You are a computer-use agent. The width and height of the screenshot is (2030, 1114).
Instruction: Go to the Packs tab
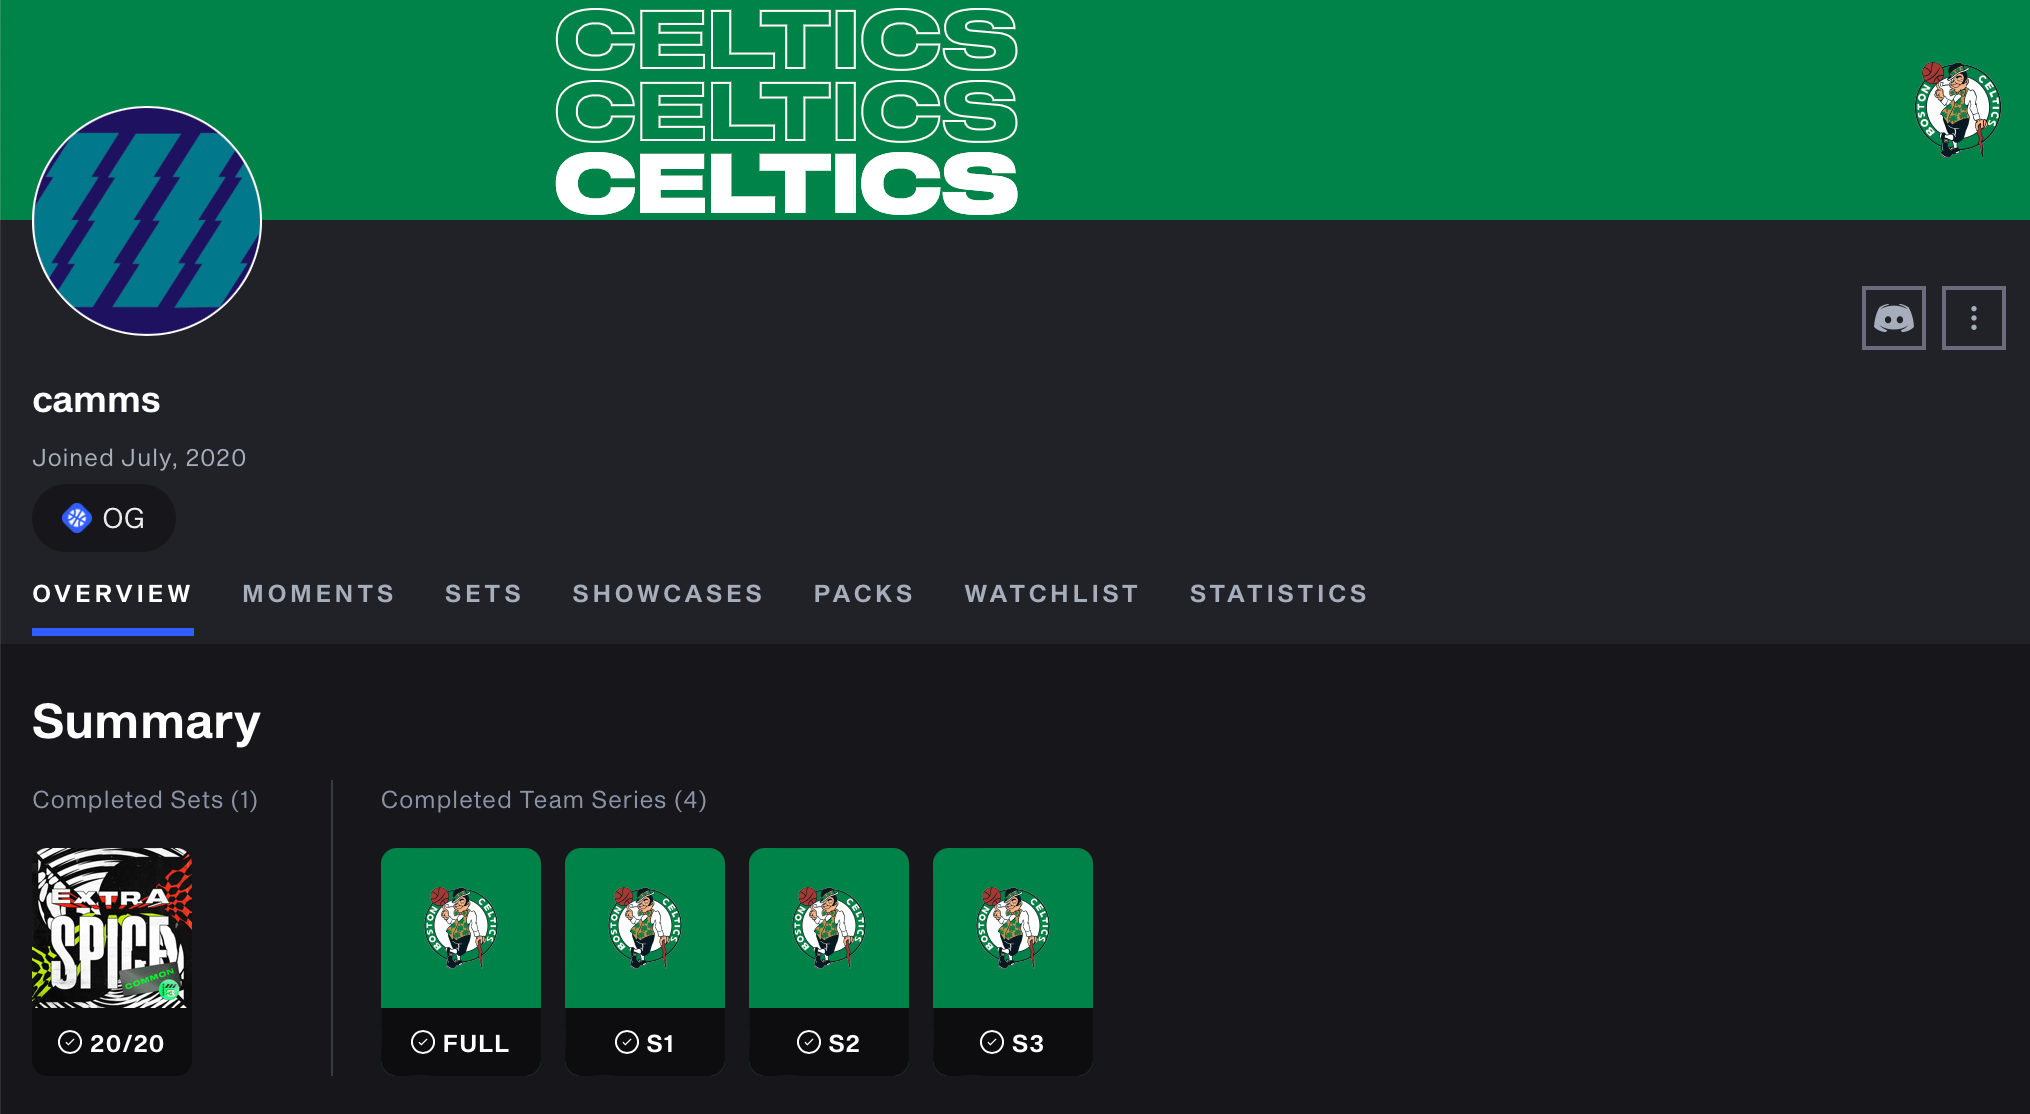(x=863, y=594)
